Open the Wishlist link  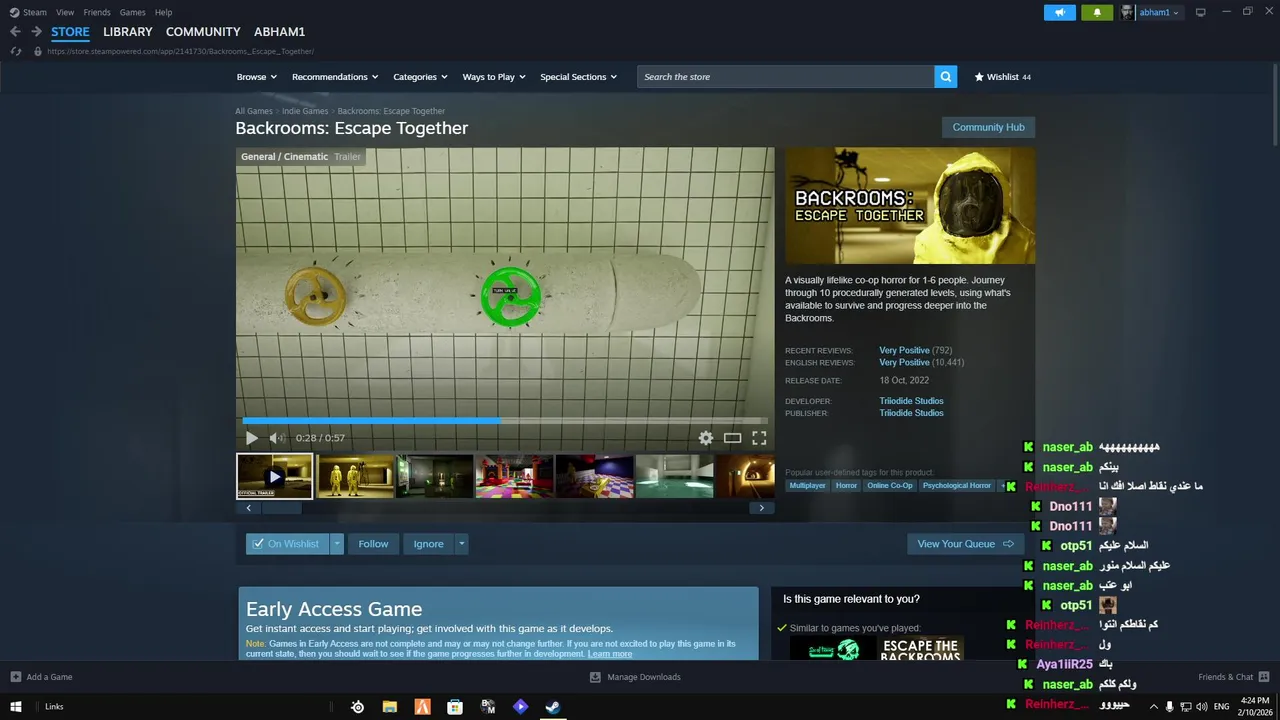1002,77
